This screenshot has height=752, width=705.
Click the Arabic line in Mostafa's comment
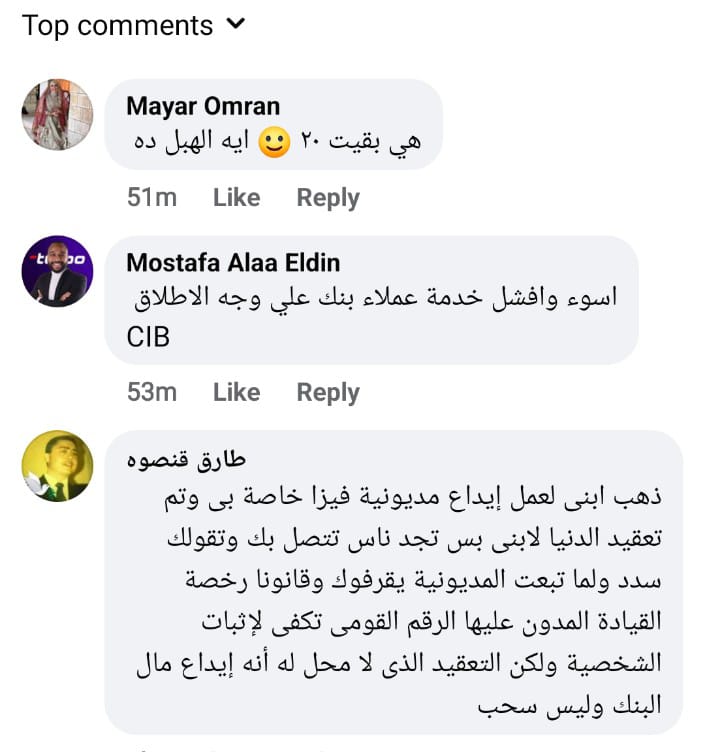click(x=375, y=298)
